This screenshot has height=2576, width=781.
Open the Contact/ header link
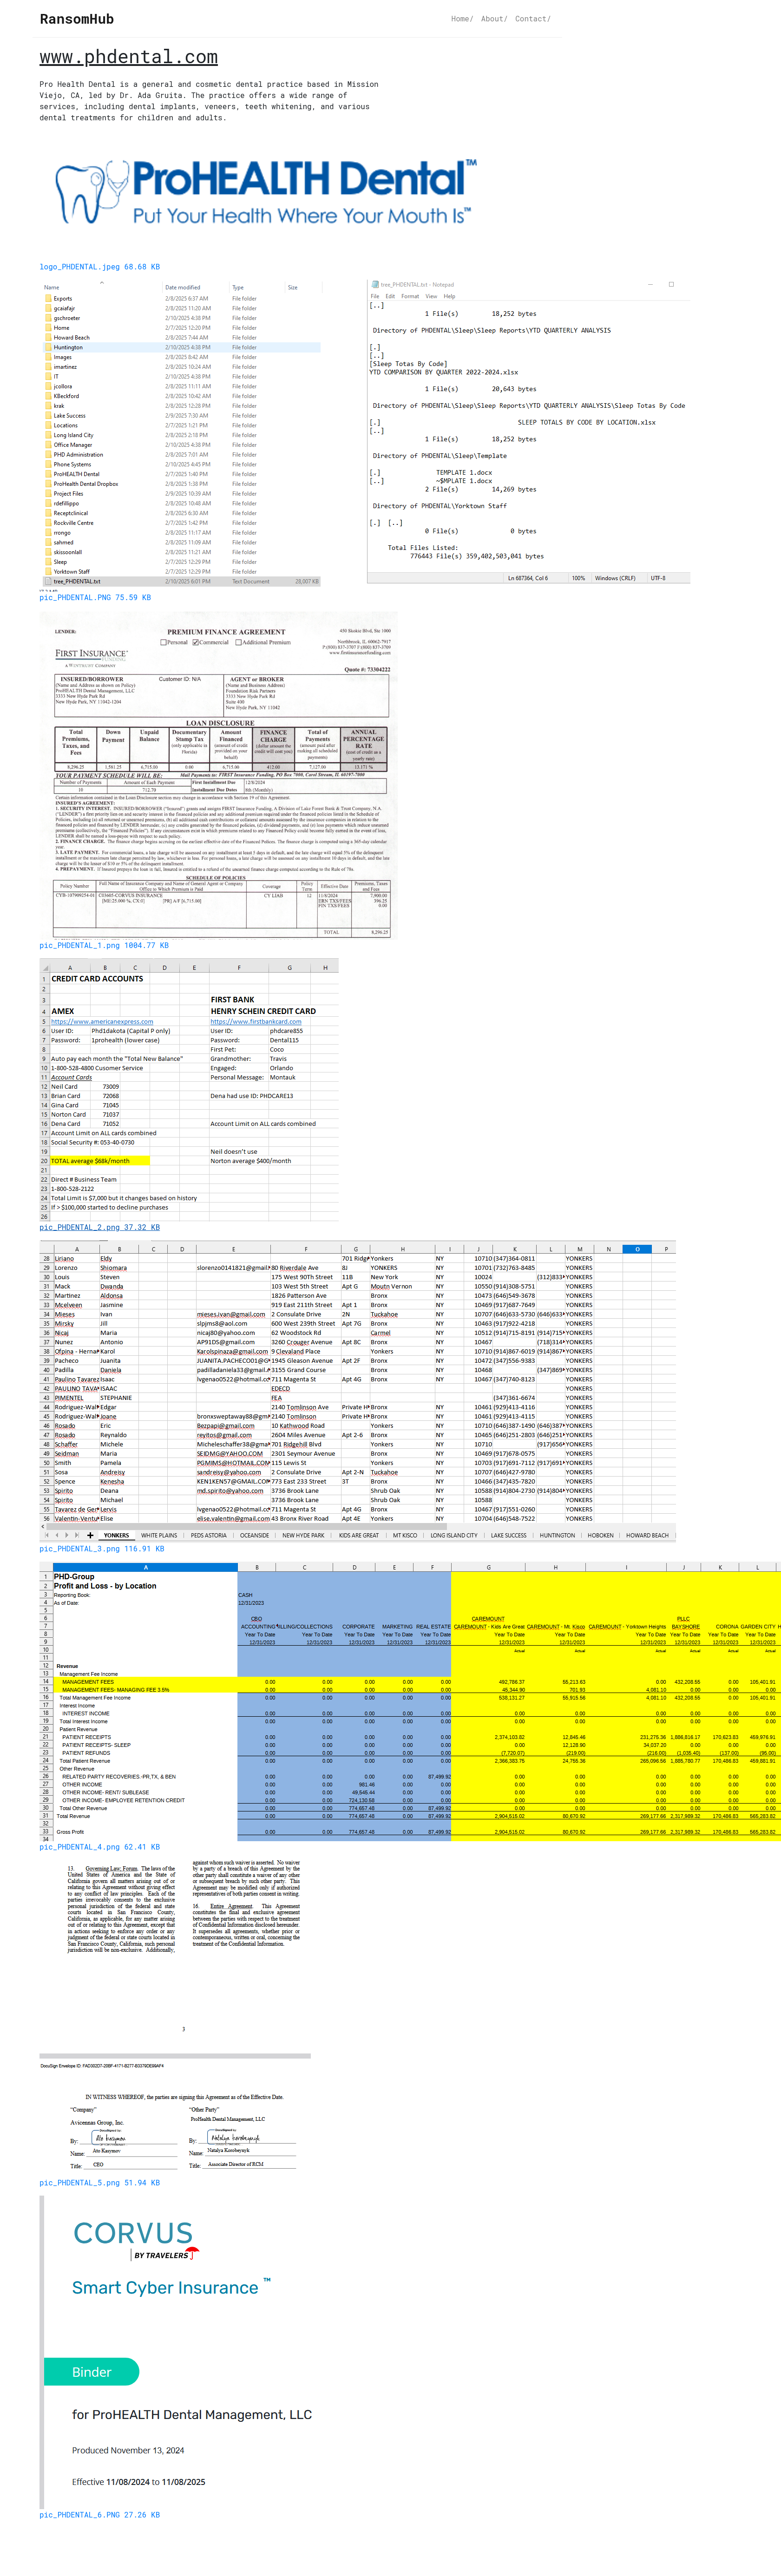(x=533, y=19)
